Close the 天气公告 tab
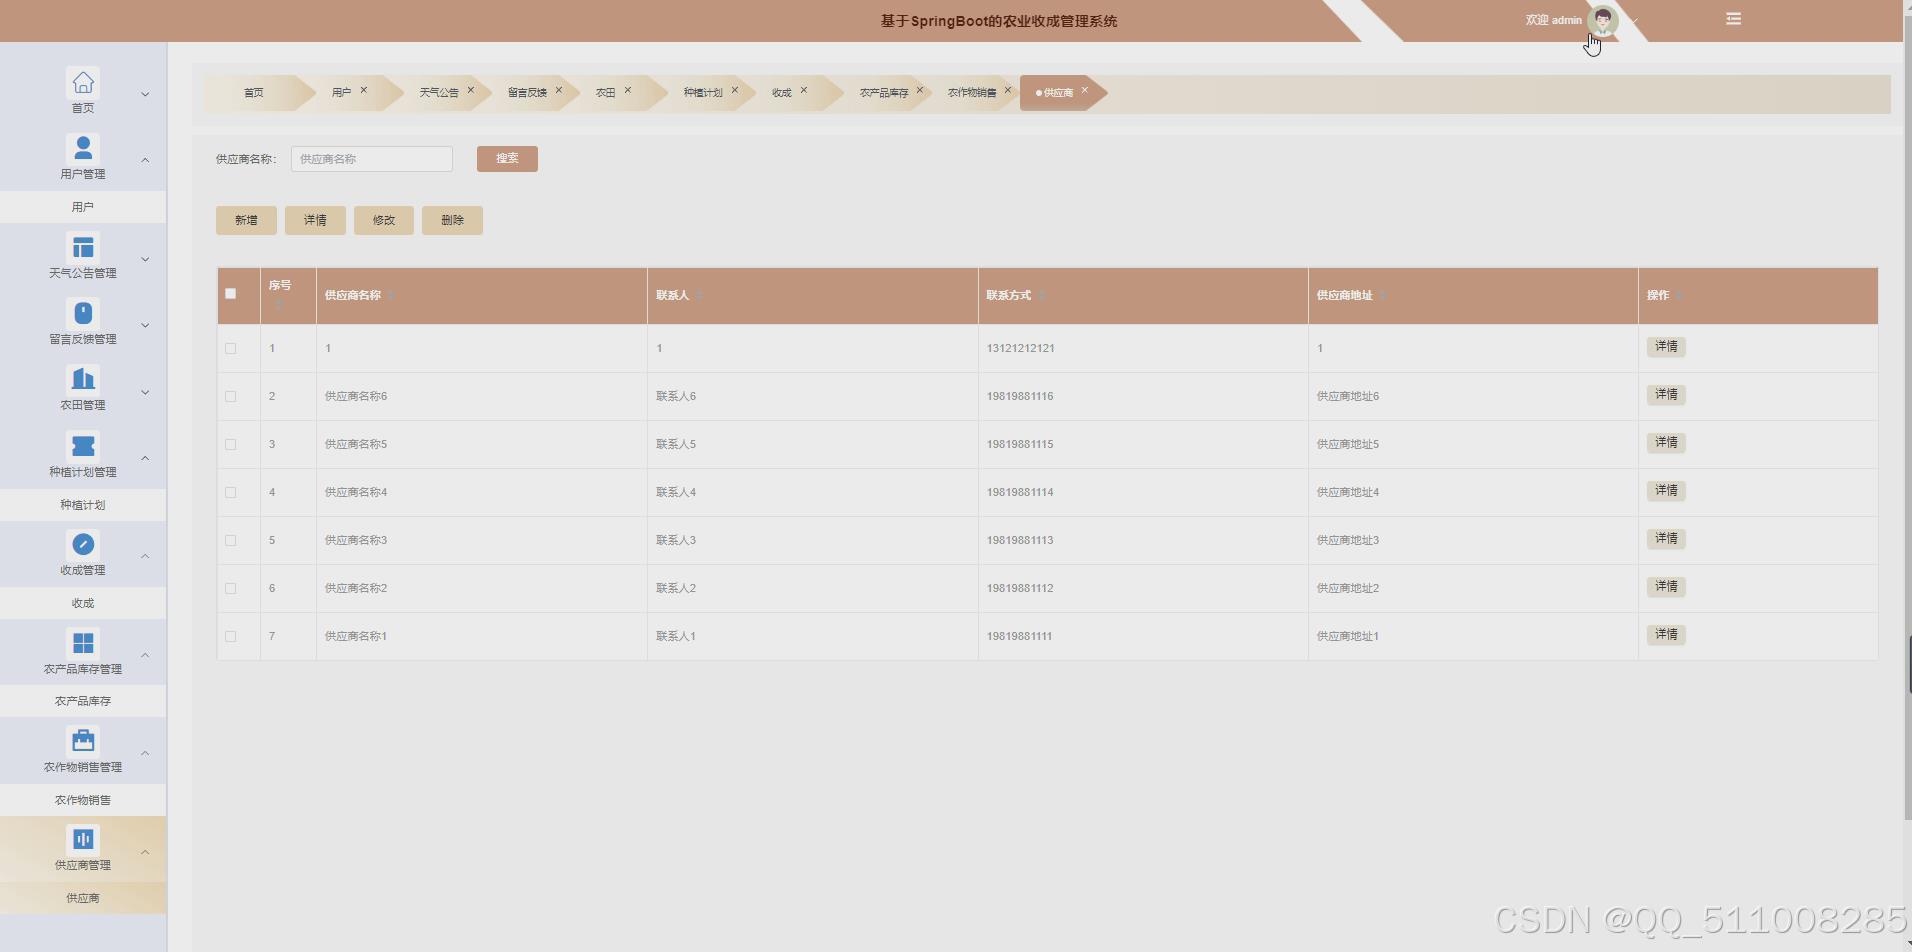Image resolution: width=1912 pixels, height=952 pixels. (x=471, y=90)
